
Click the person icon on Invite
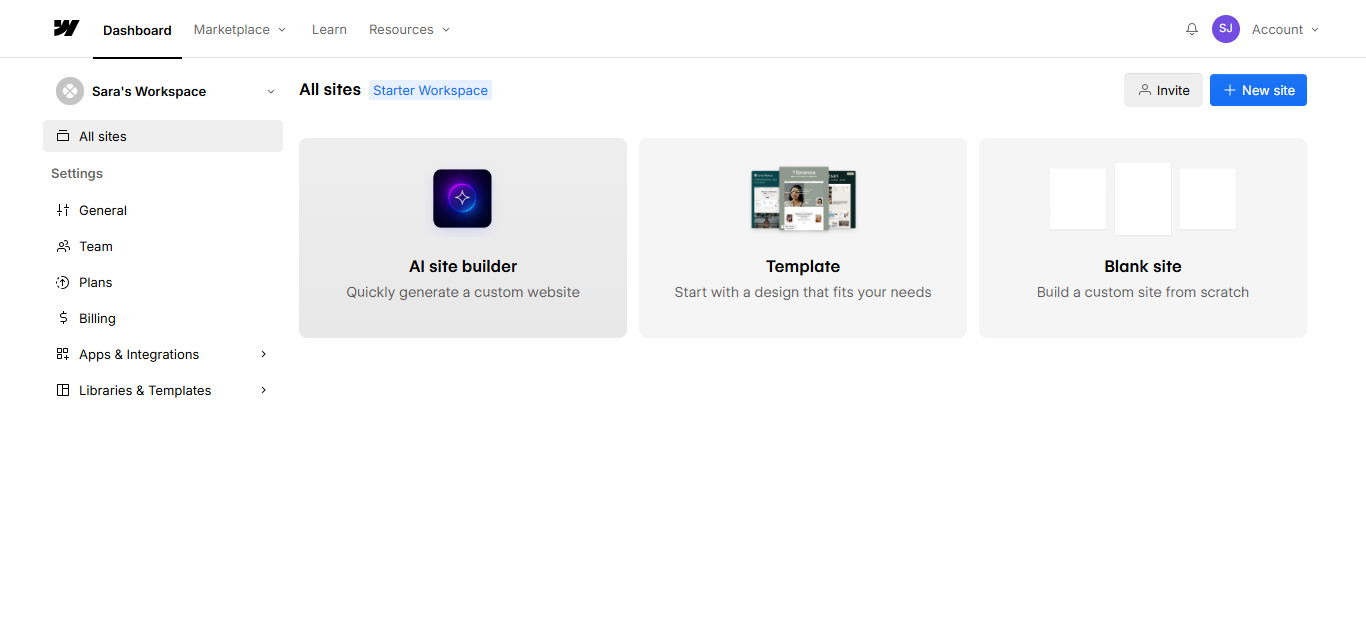coord(1145,90)
